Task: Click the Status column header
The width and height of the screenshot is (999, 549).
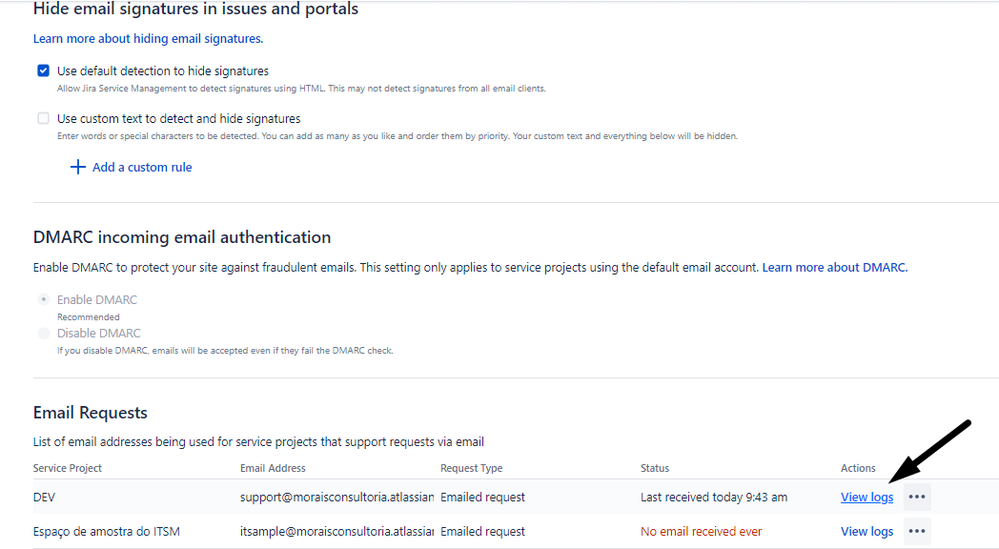Action: click(x=655, y=468)
